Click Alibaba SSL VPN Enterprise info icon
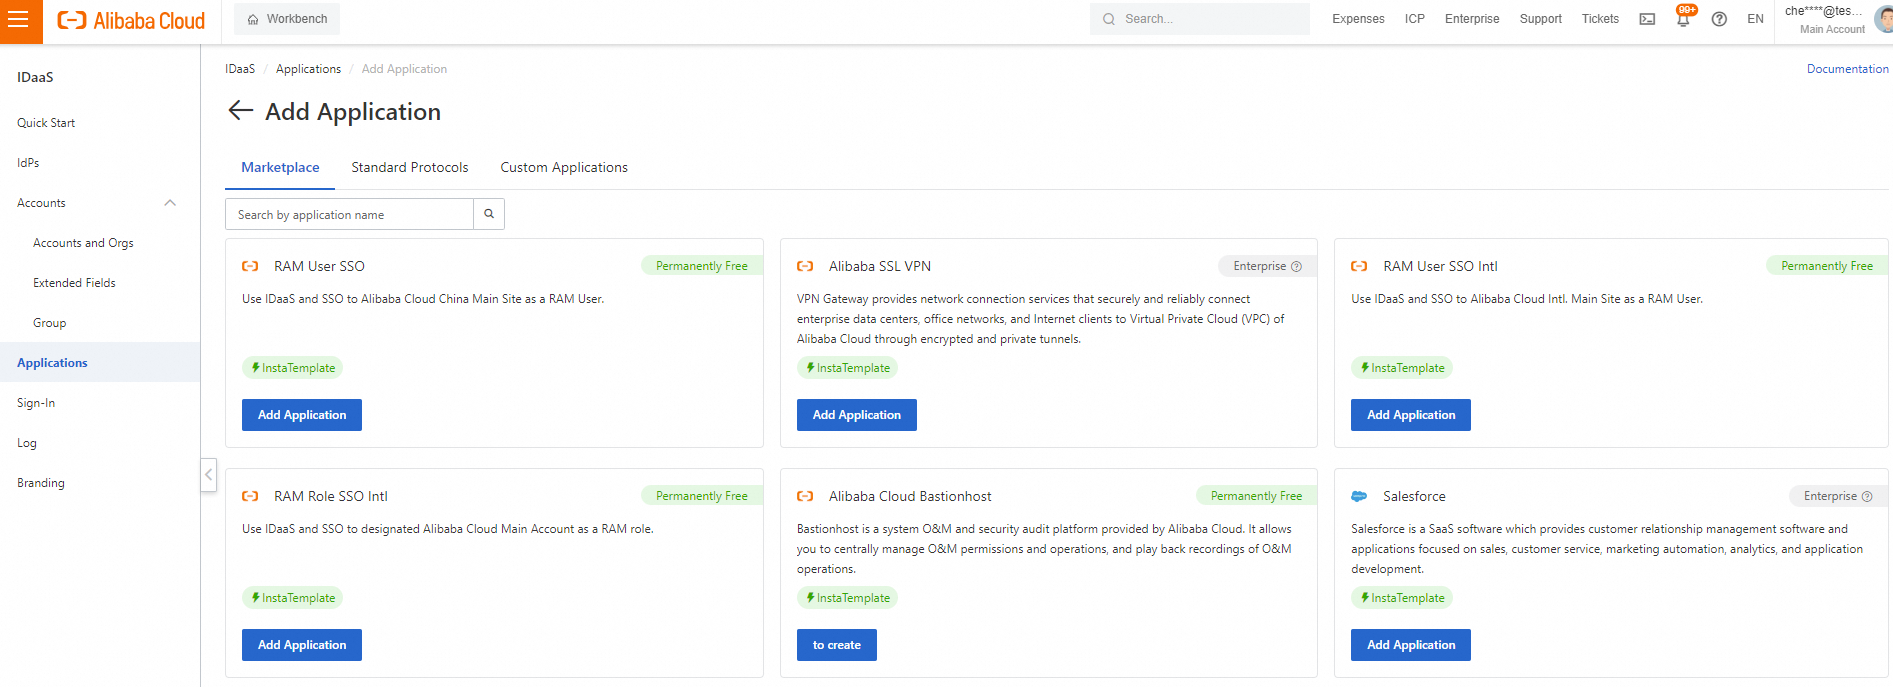 click(1297, 266)
